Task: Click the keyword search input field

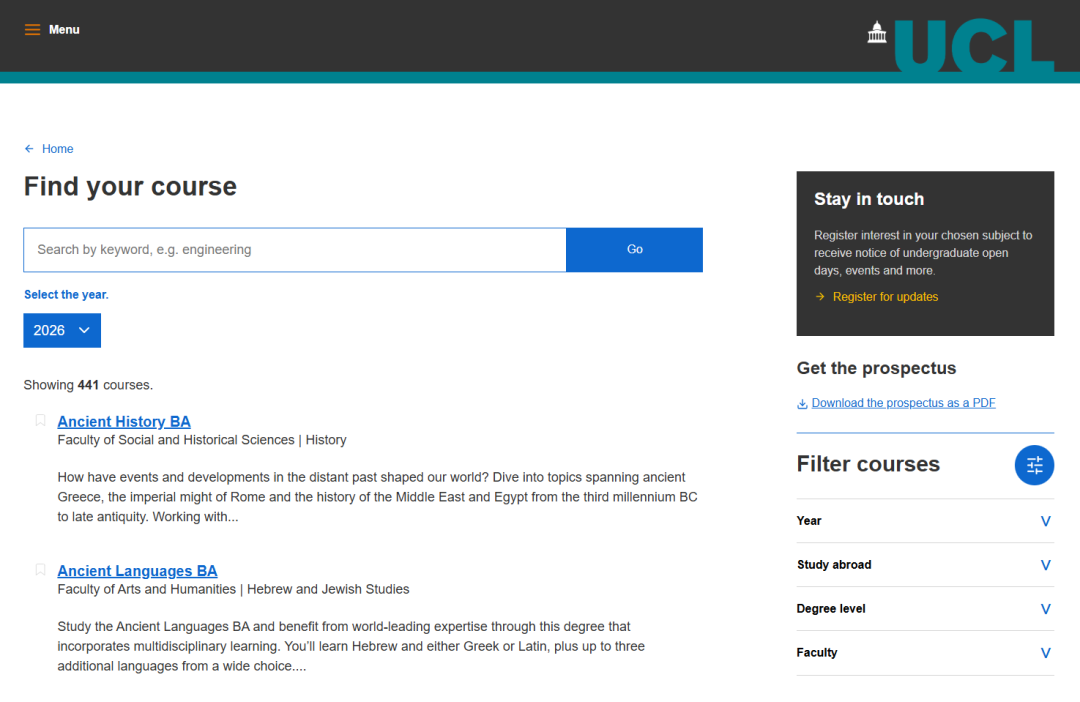Action: [x=295, y=250]
